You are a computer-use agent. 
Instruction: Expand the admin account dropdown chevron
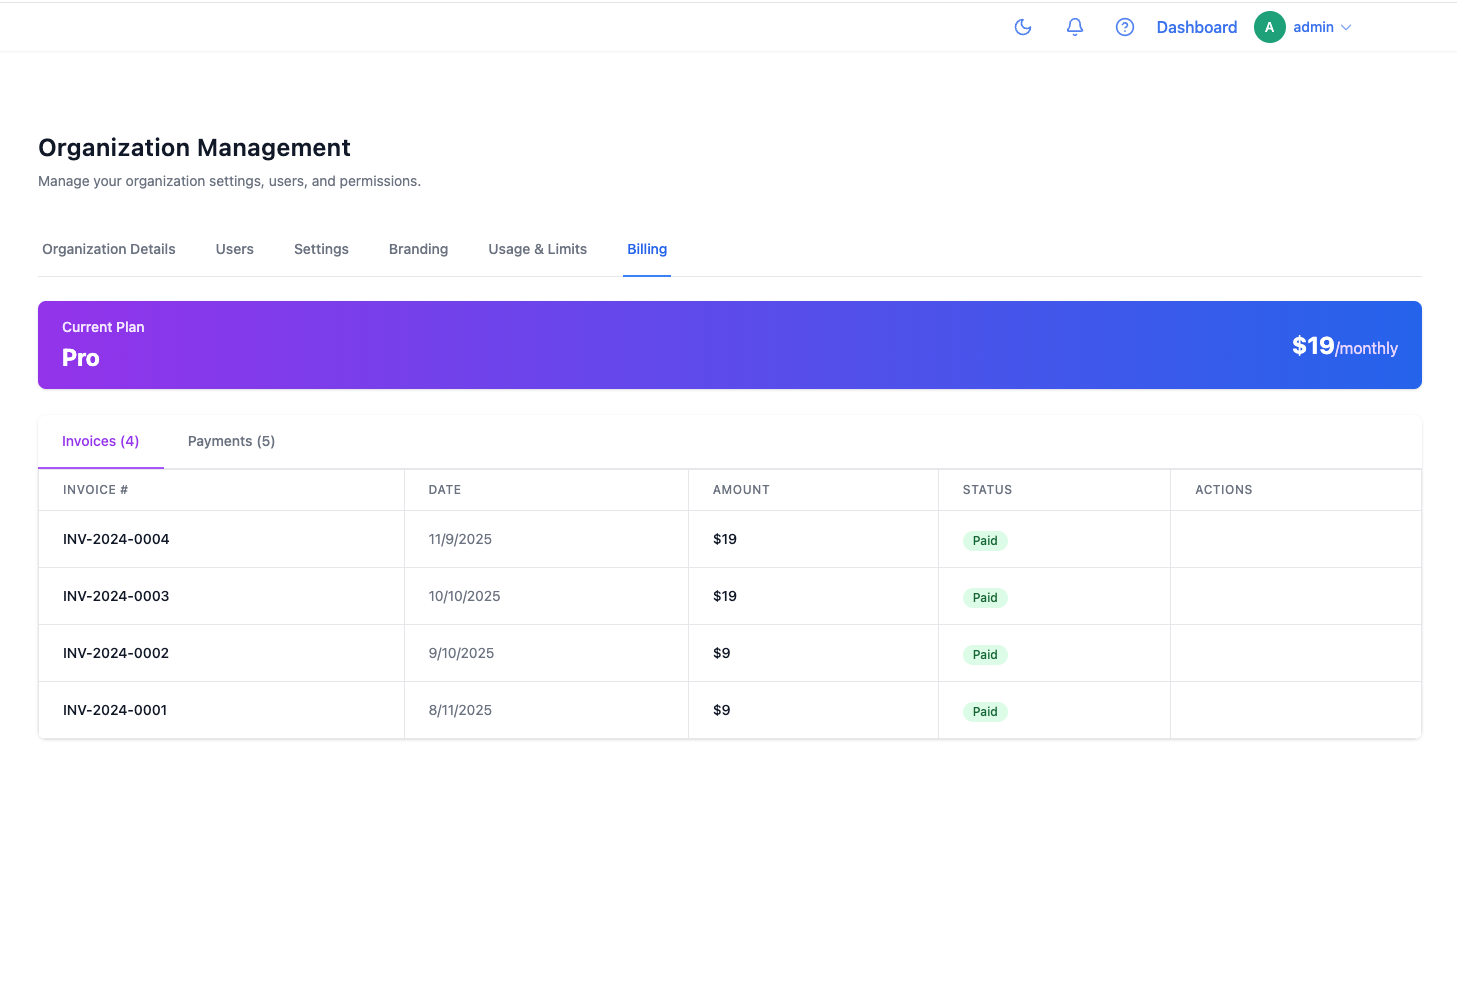[x=1347, y=27]
